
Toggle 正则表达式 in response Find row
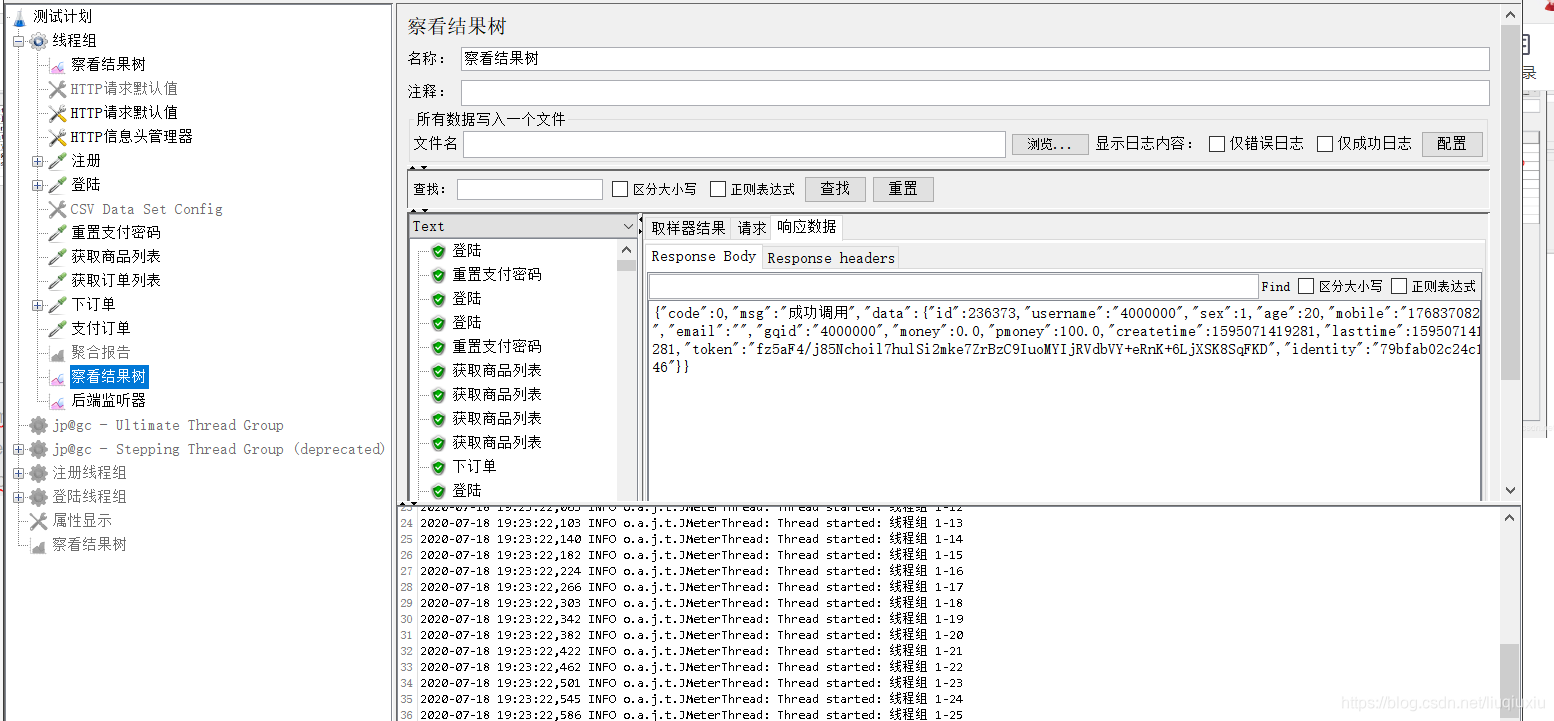pos(1399,287)
